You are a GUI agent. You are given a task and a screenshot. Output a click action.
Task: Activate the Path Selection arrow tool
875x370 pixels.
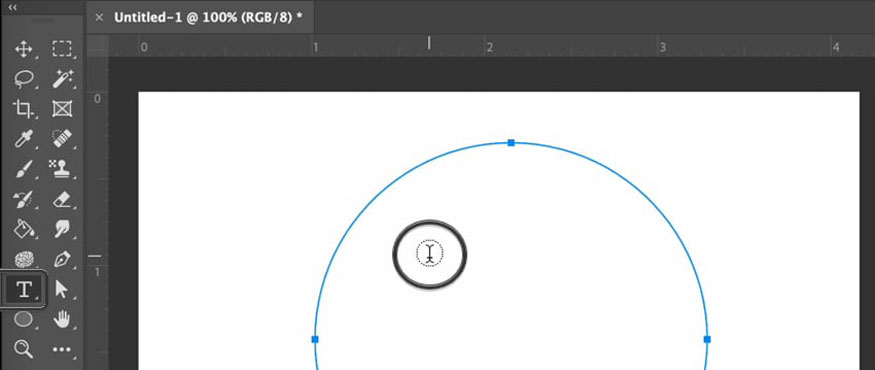(61, 289)
